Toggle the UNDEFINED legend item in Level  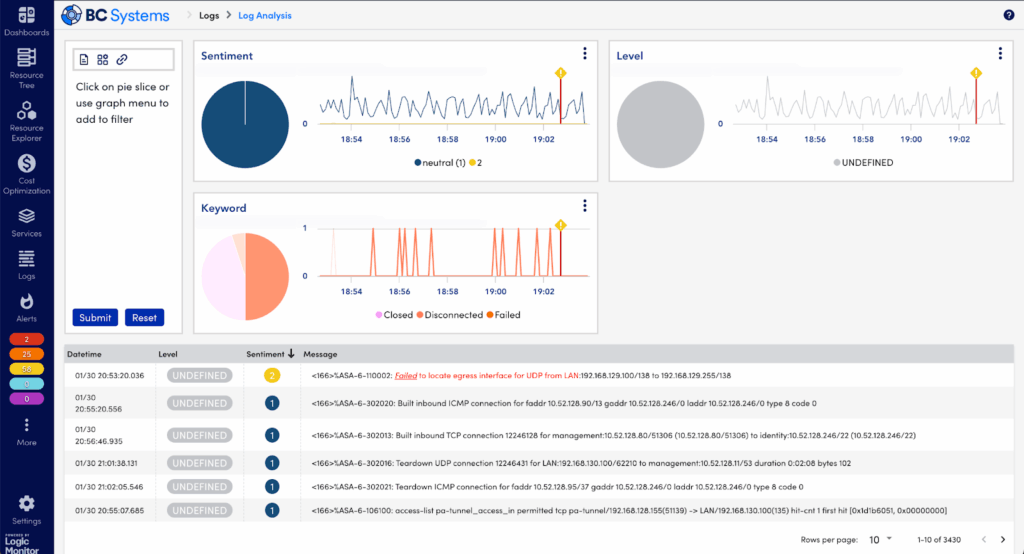(x=863, y=163)
